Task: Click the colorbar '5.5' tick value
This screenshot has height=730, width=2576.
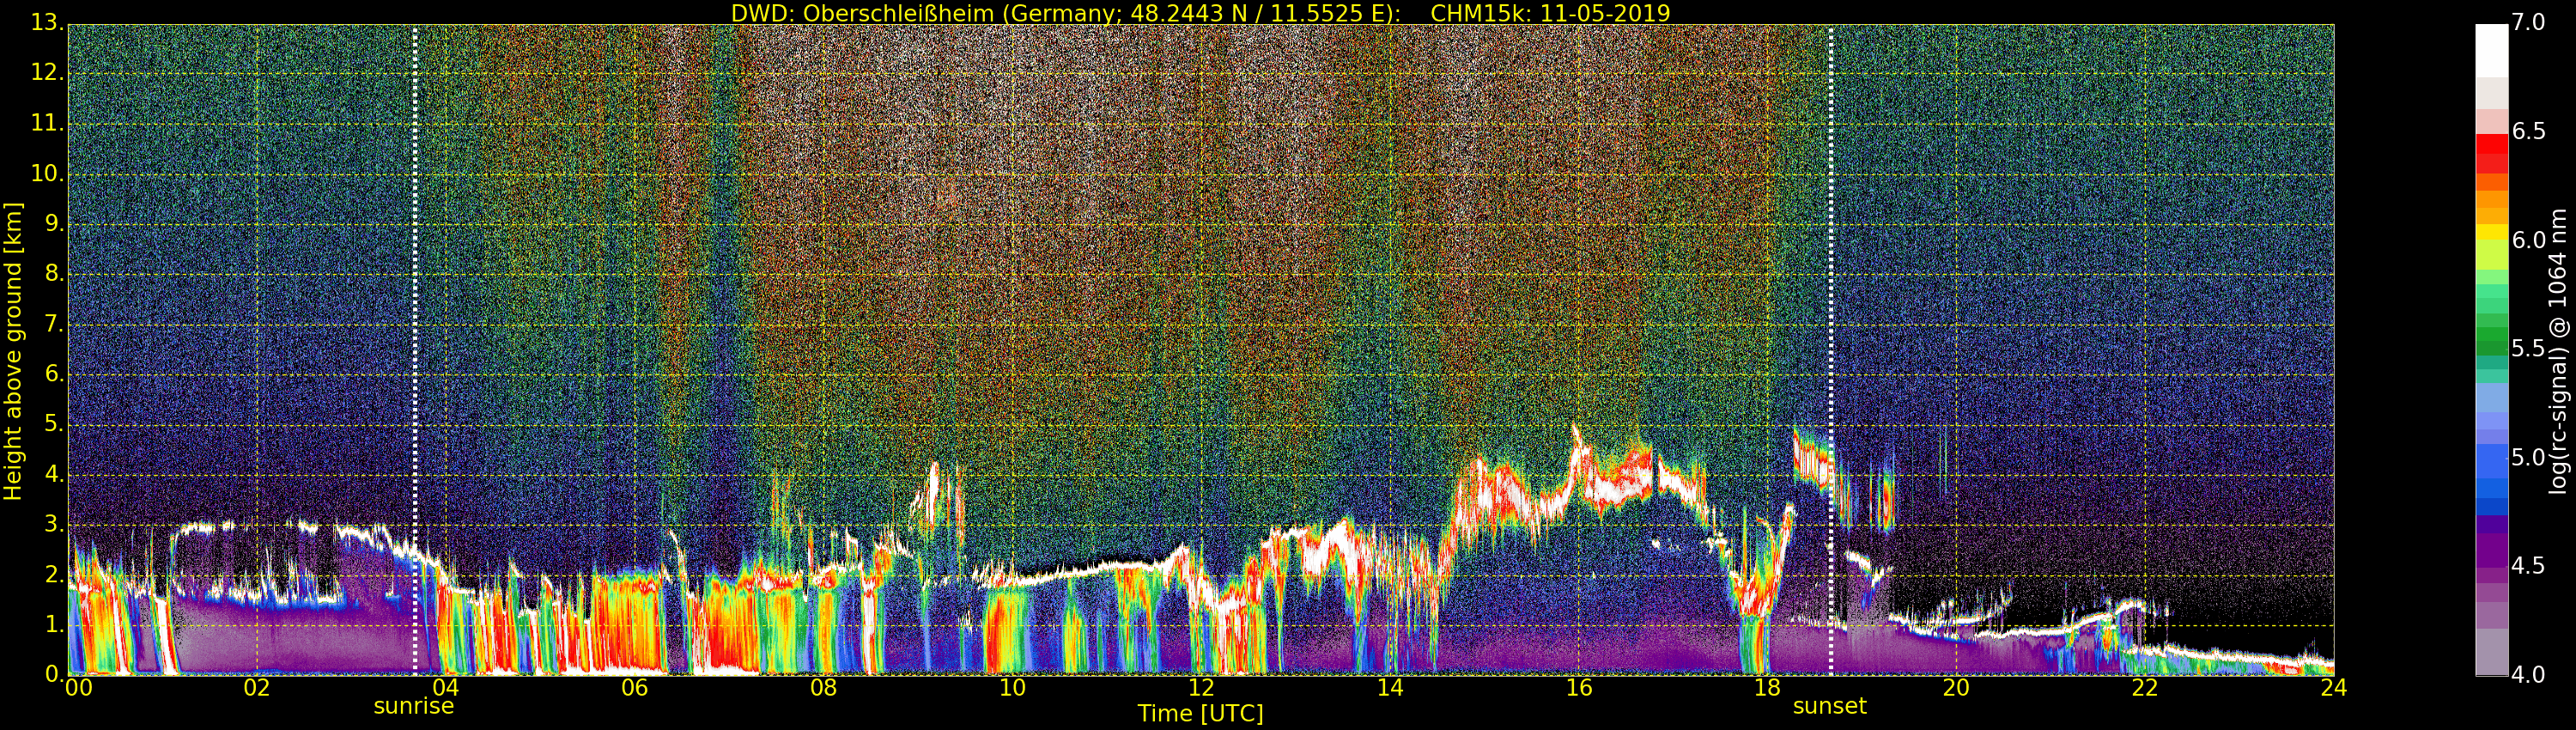Action: point(2528,349)
